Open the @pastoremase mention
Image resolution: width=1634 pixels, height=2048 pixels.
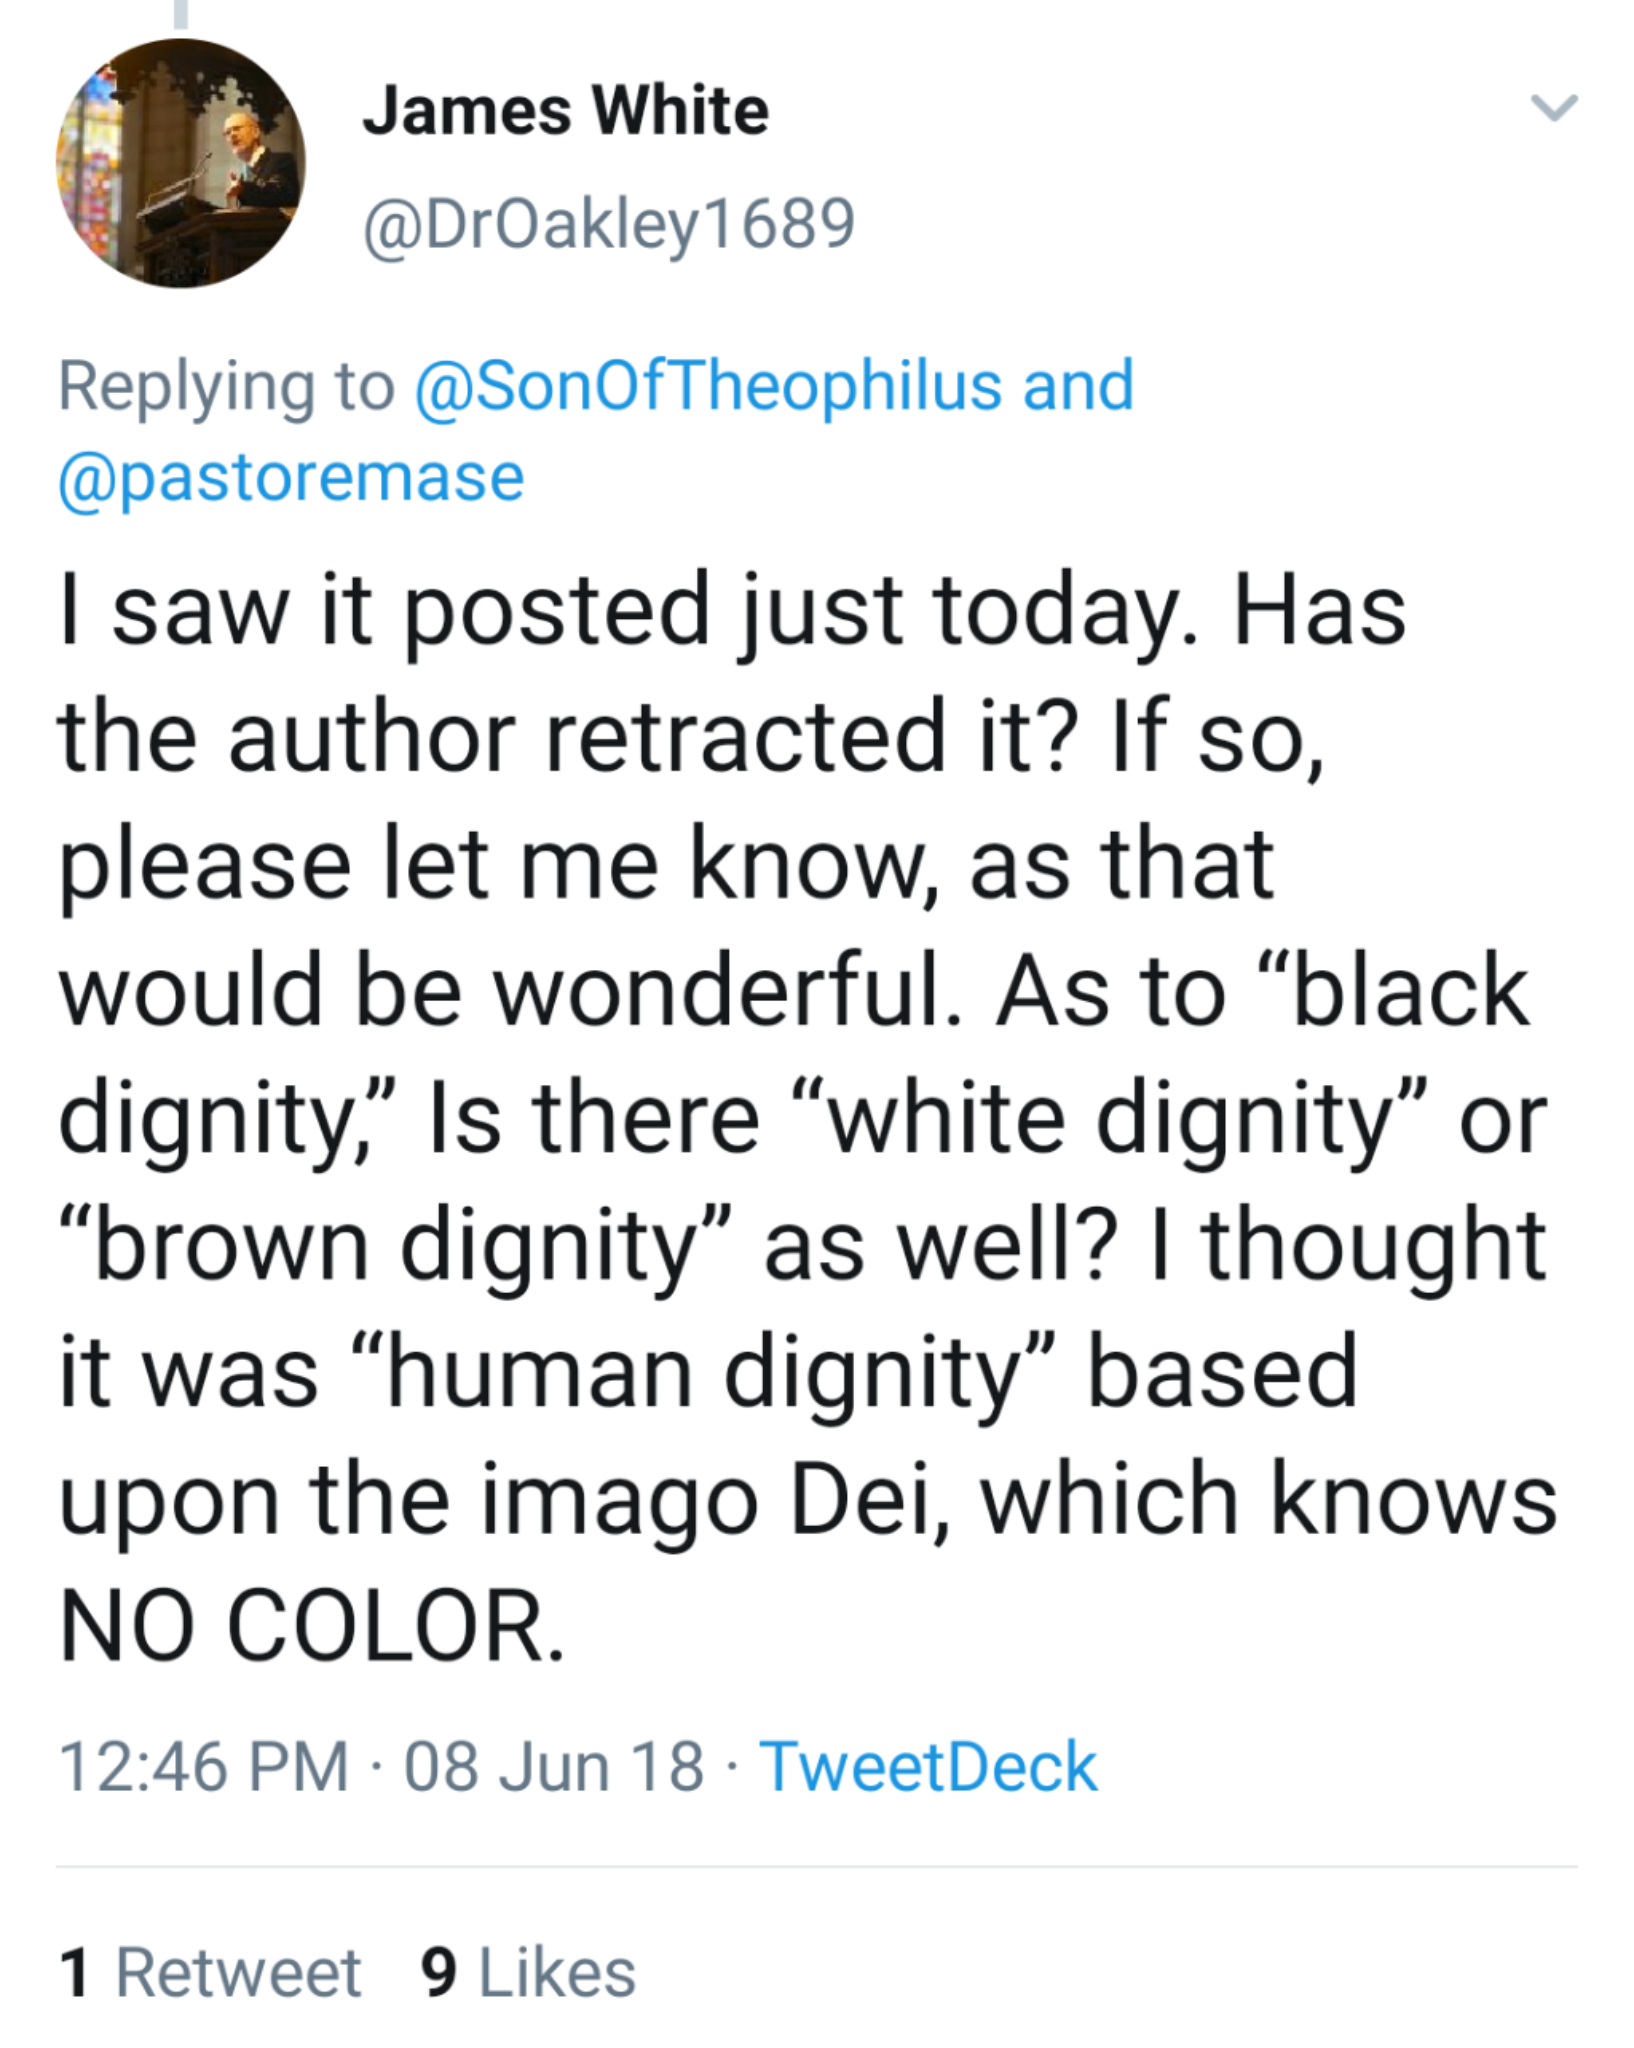(x=291, y=476)
